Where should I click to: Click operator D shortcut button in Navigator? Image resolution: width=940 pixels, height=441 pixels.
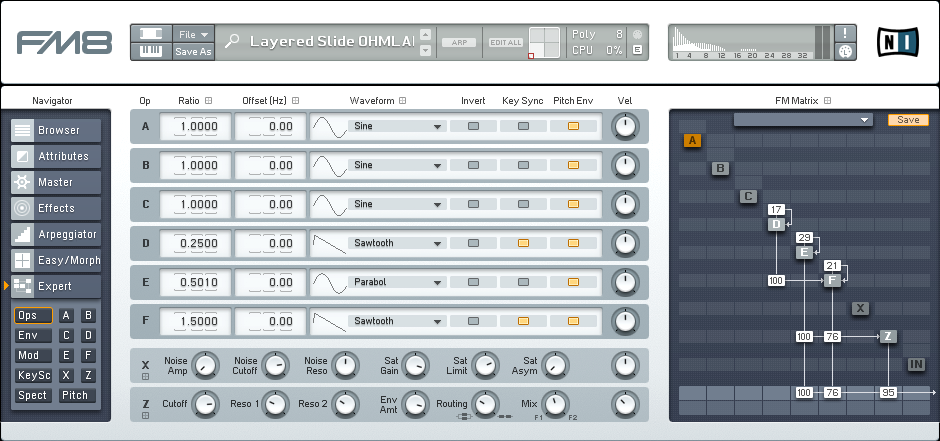point(89,336)
